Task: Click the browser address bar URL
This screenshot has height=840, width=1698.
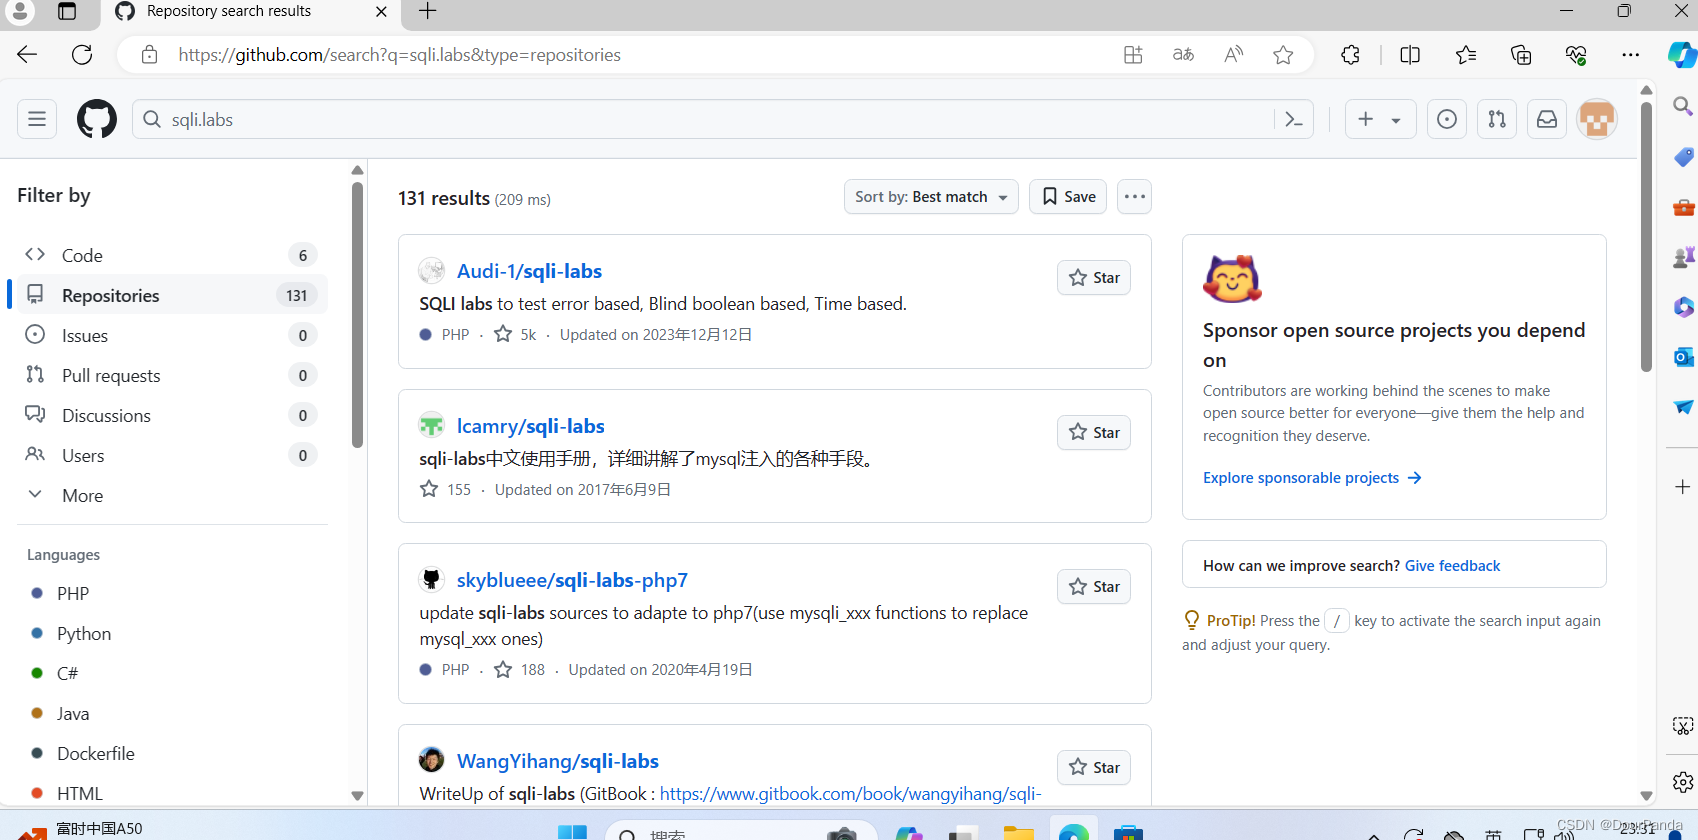Action: tap(400, 55)
